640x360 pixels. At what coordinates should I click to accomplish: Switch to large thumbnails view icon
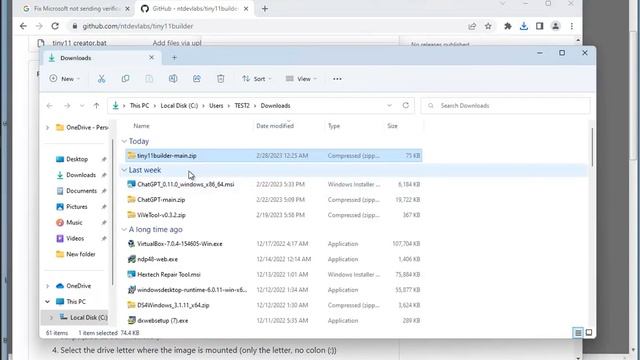point(589,333)
